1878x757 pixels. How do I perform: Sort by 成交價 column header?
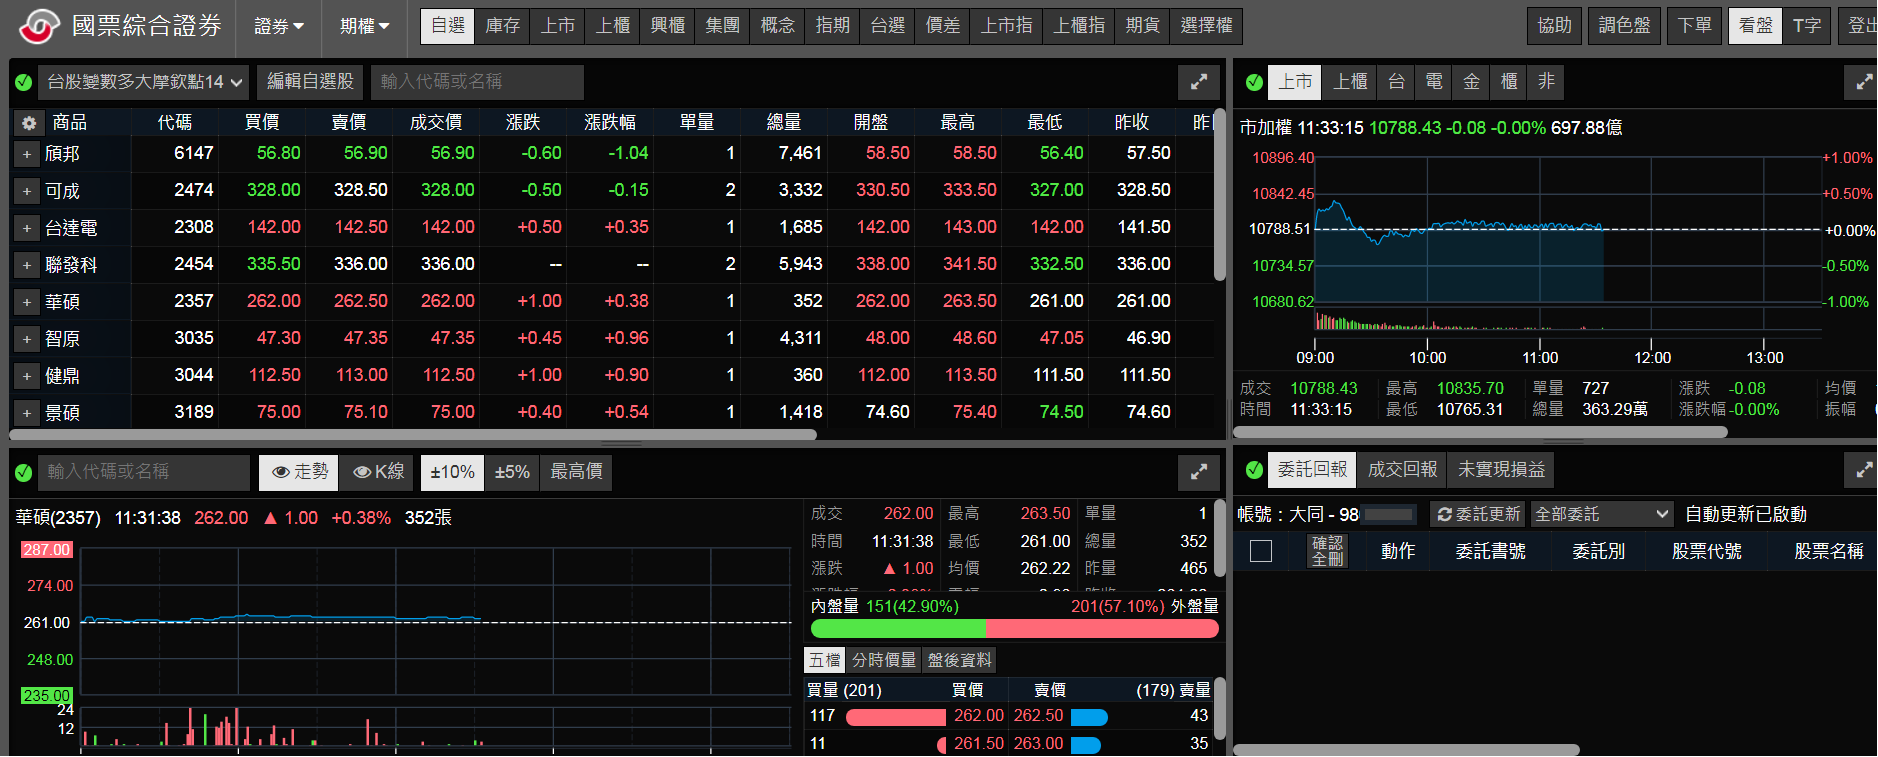pyautogui.click(x=435, y=123)
